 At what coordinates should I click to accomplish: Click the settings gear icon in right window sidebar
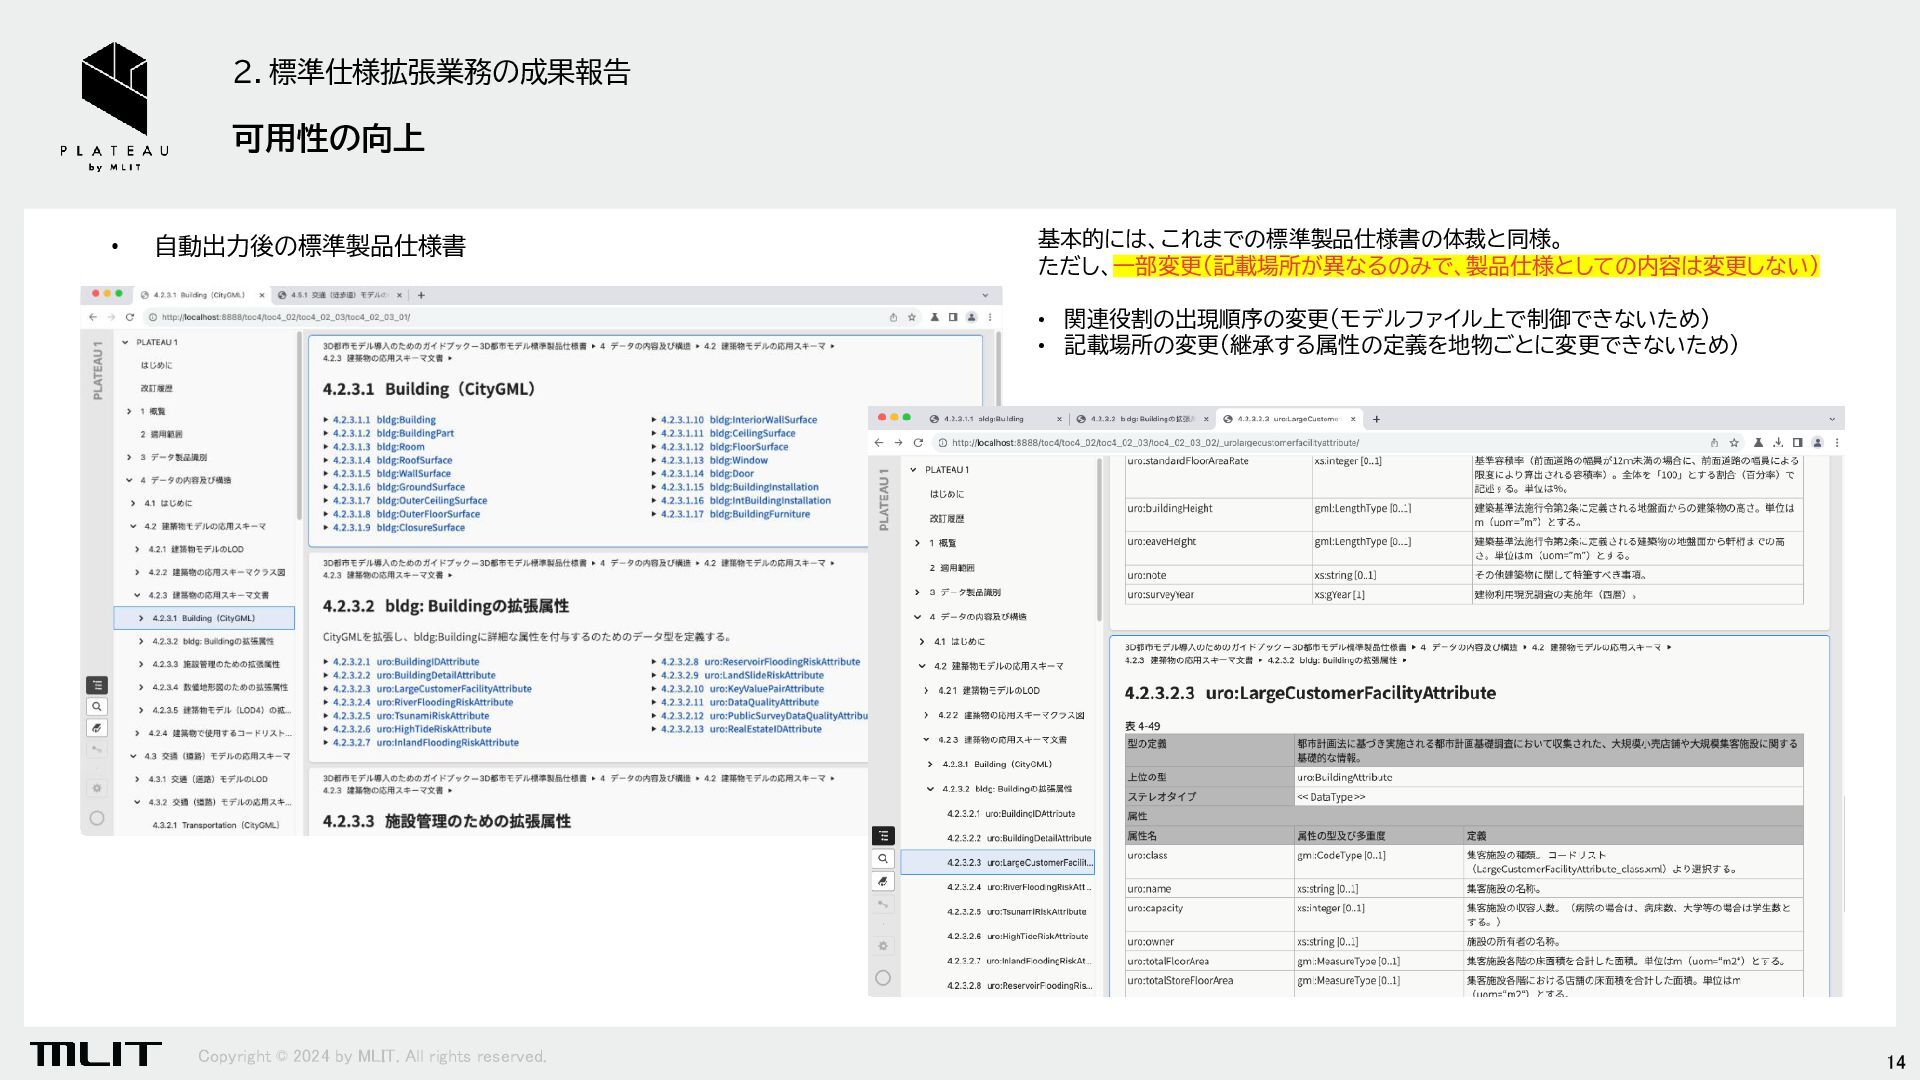coord(883,945)
